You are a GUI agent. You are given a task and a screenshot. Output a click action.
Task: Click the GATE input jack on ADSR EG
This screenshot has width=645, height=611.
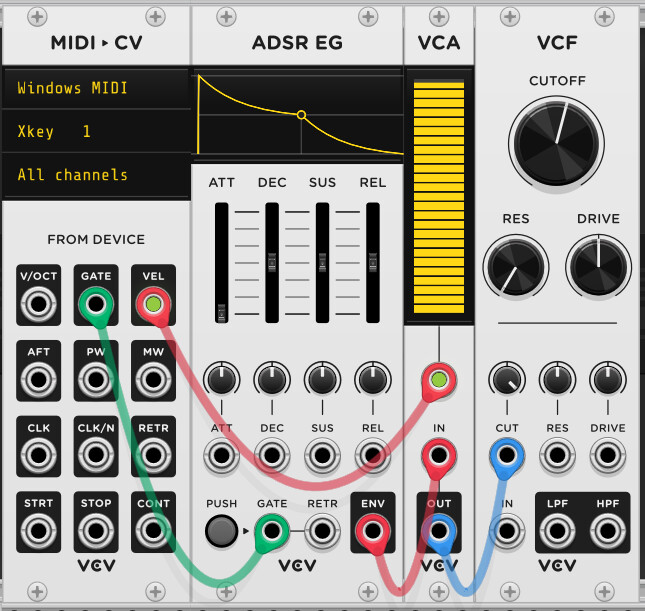pos(272,531)
